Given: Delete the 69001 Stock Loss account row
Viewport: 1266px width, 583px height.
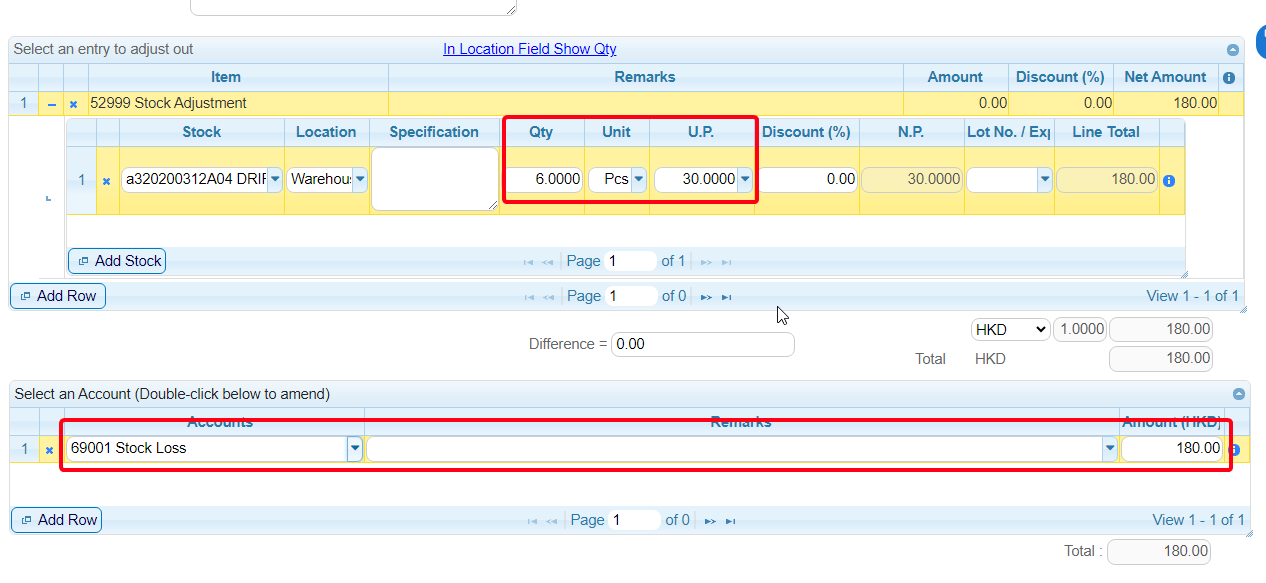Looking at the screenshot, I should coord(49,450).
